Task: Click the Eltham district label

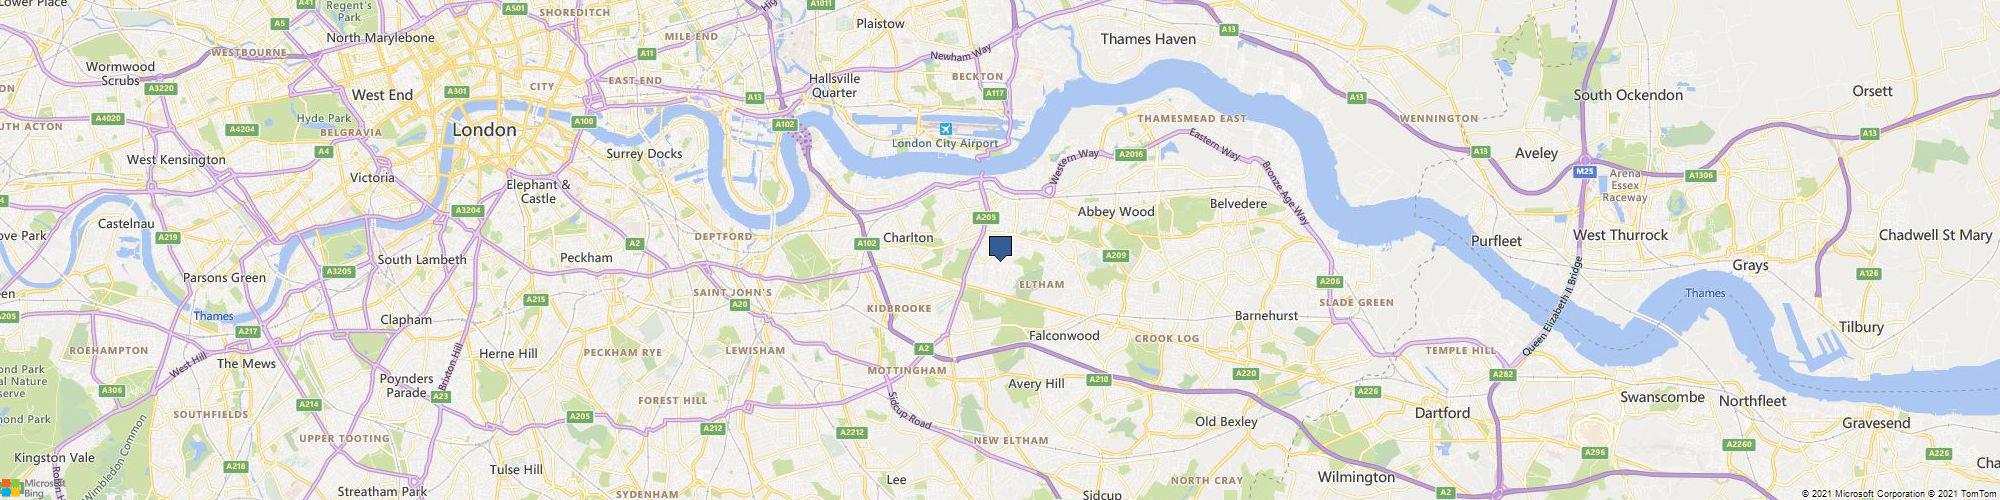Action: 1041,285
